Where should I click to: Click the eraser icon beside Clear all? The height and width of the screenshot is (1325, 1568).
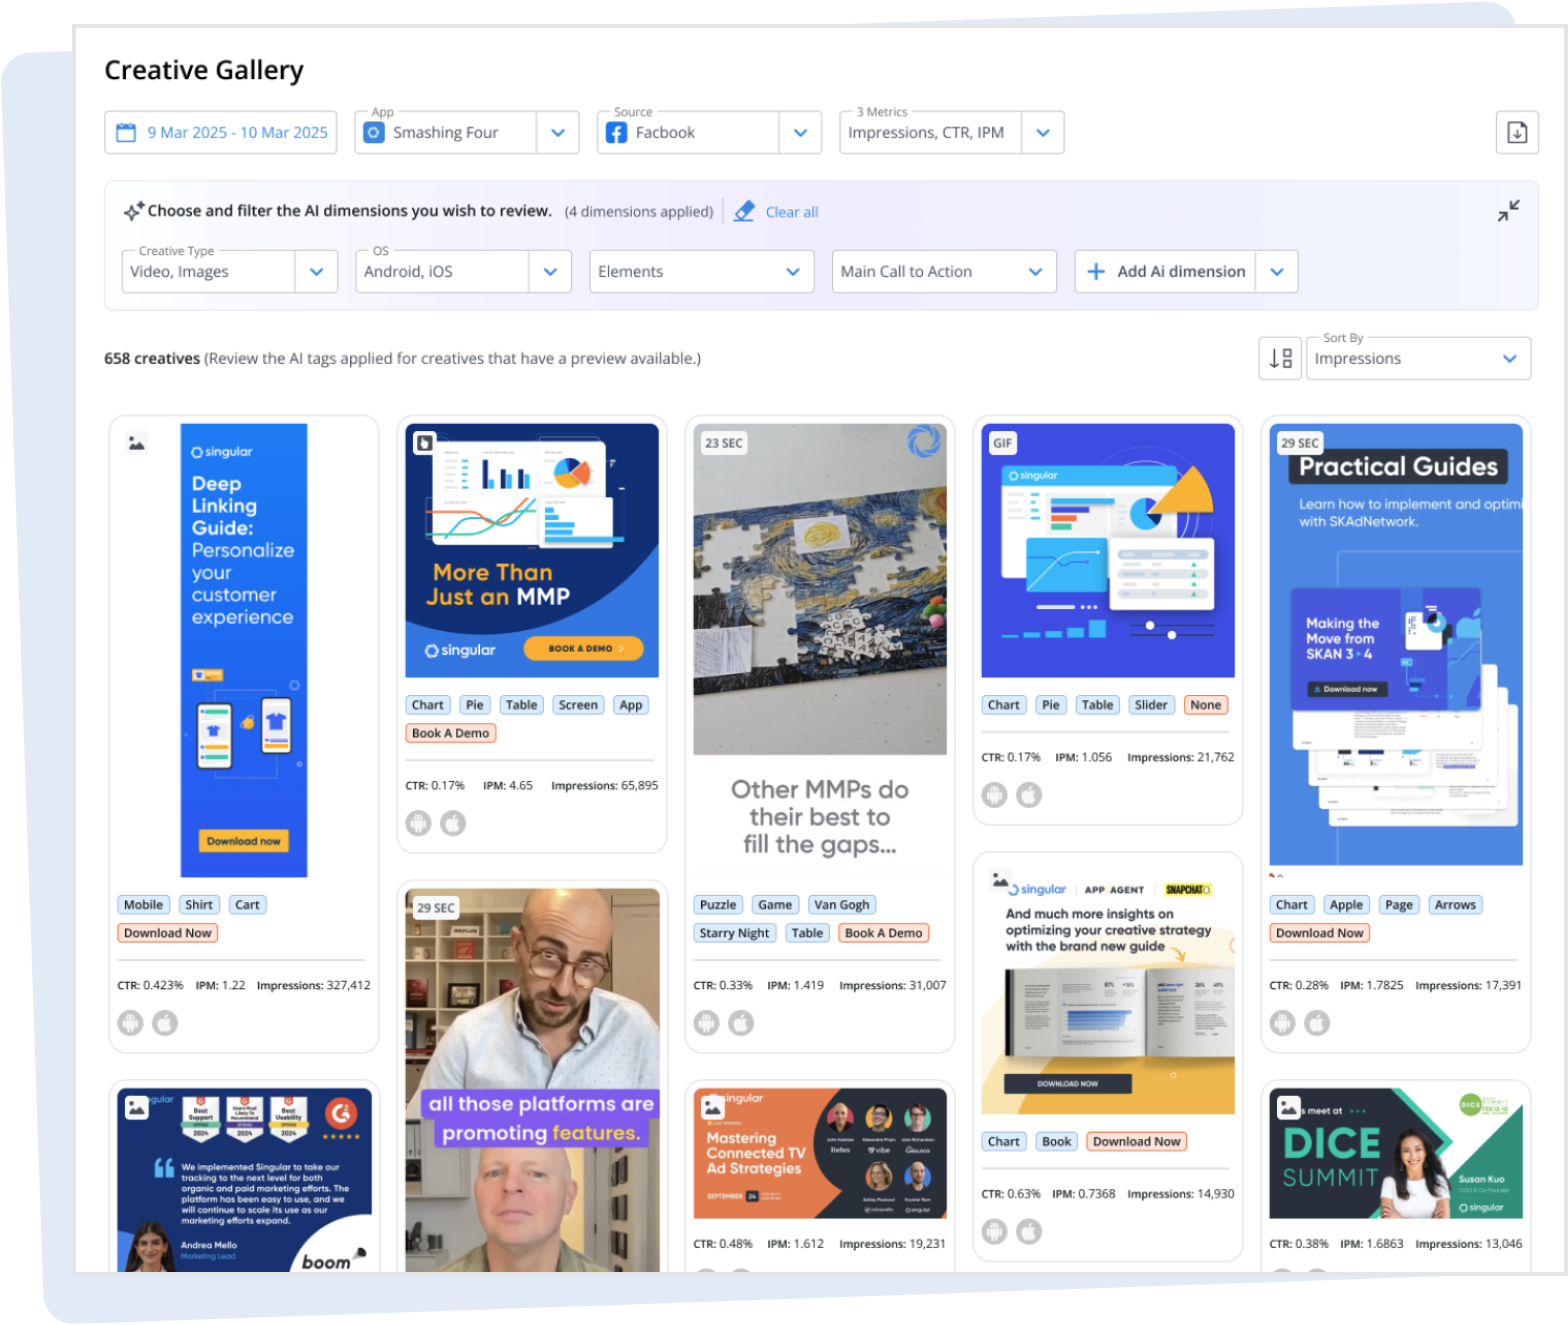[x=744, y=211]
